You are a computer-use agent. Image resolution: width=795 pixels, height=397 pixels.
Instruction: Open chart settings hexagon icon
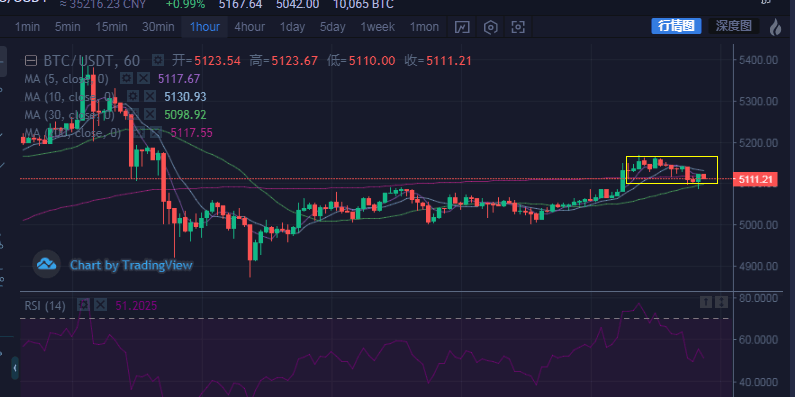pos(490,27)
